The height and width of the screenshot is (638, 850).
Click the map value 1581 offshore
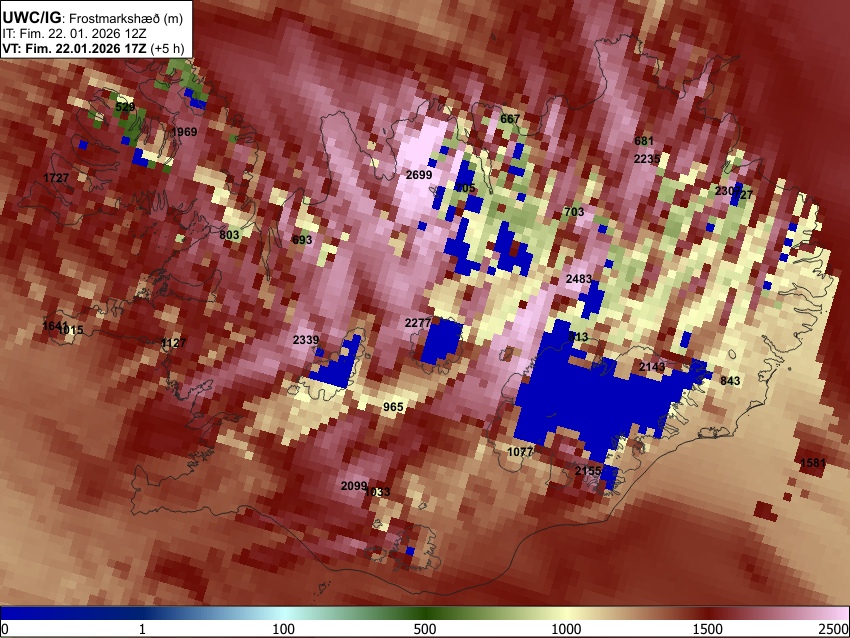813,463
